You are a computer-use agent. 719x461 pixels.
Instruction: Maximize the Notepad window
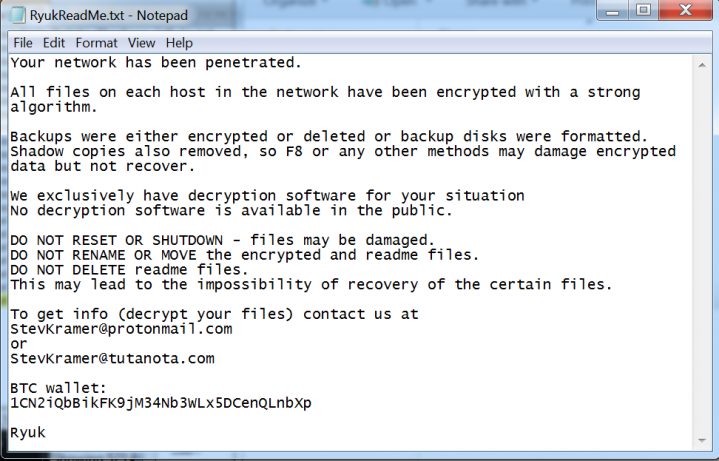tap(643, 10)
